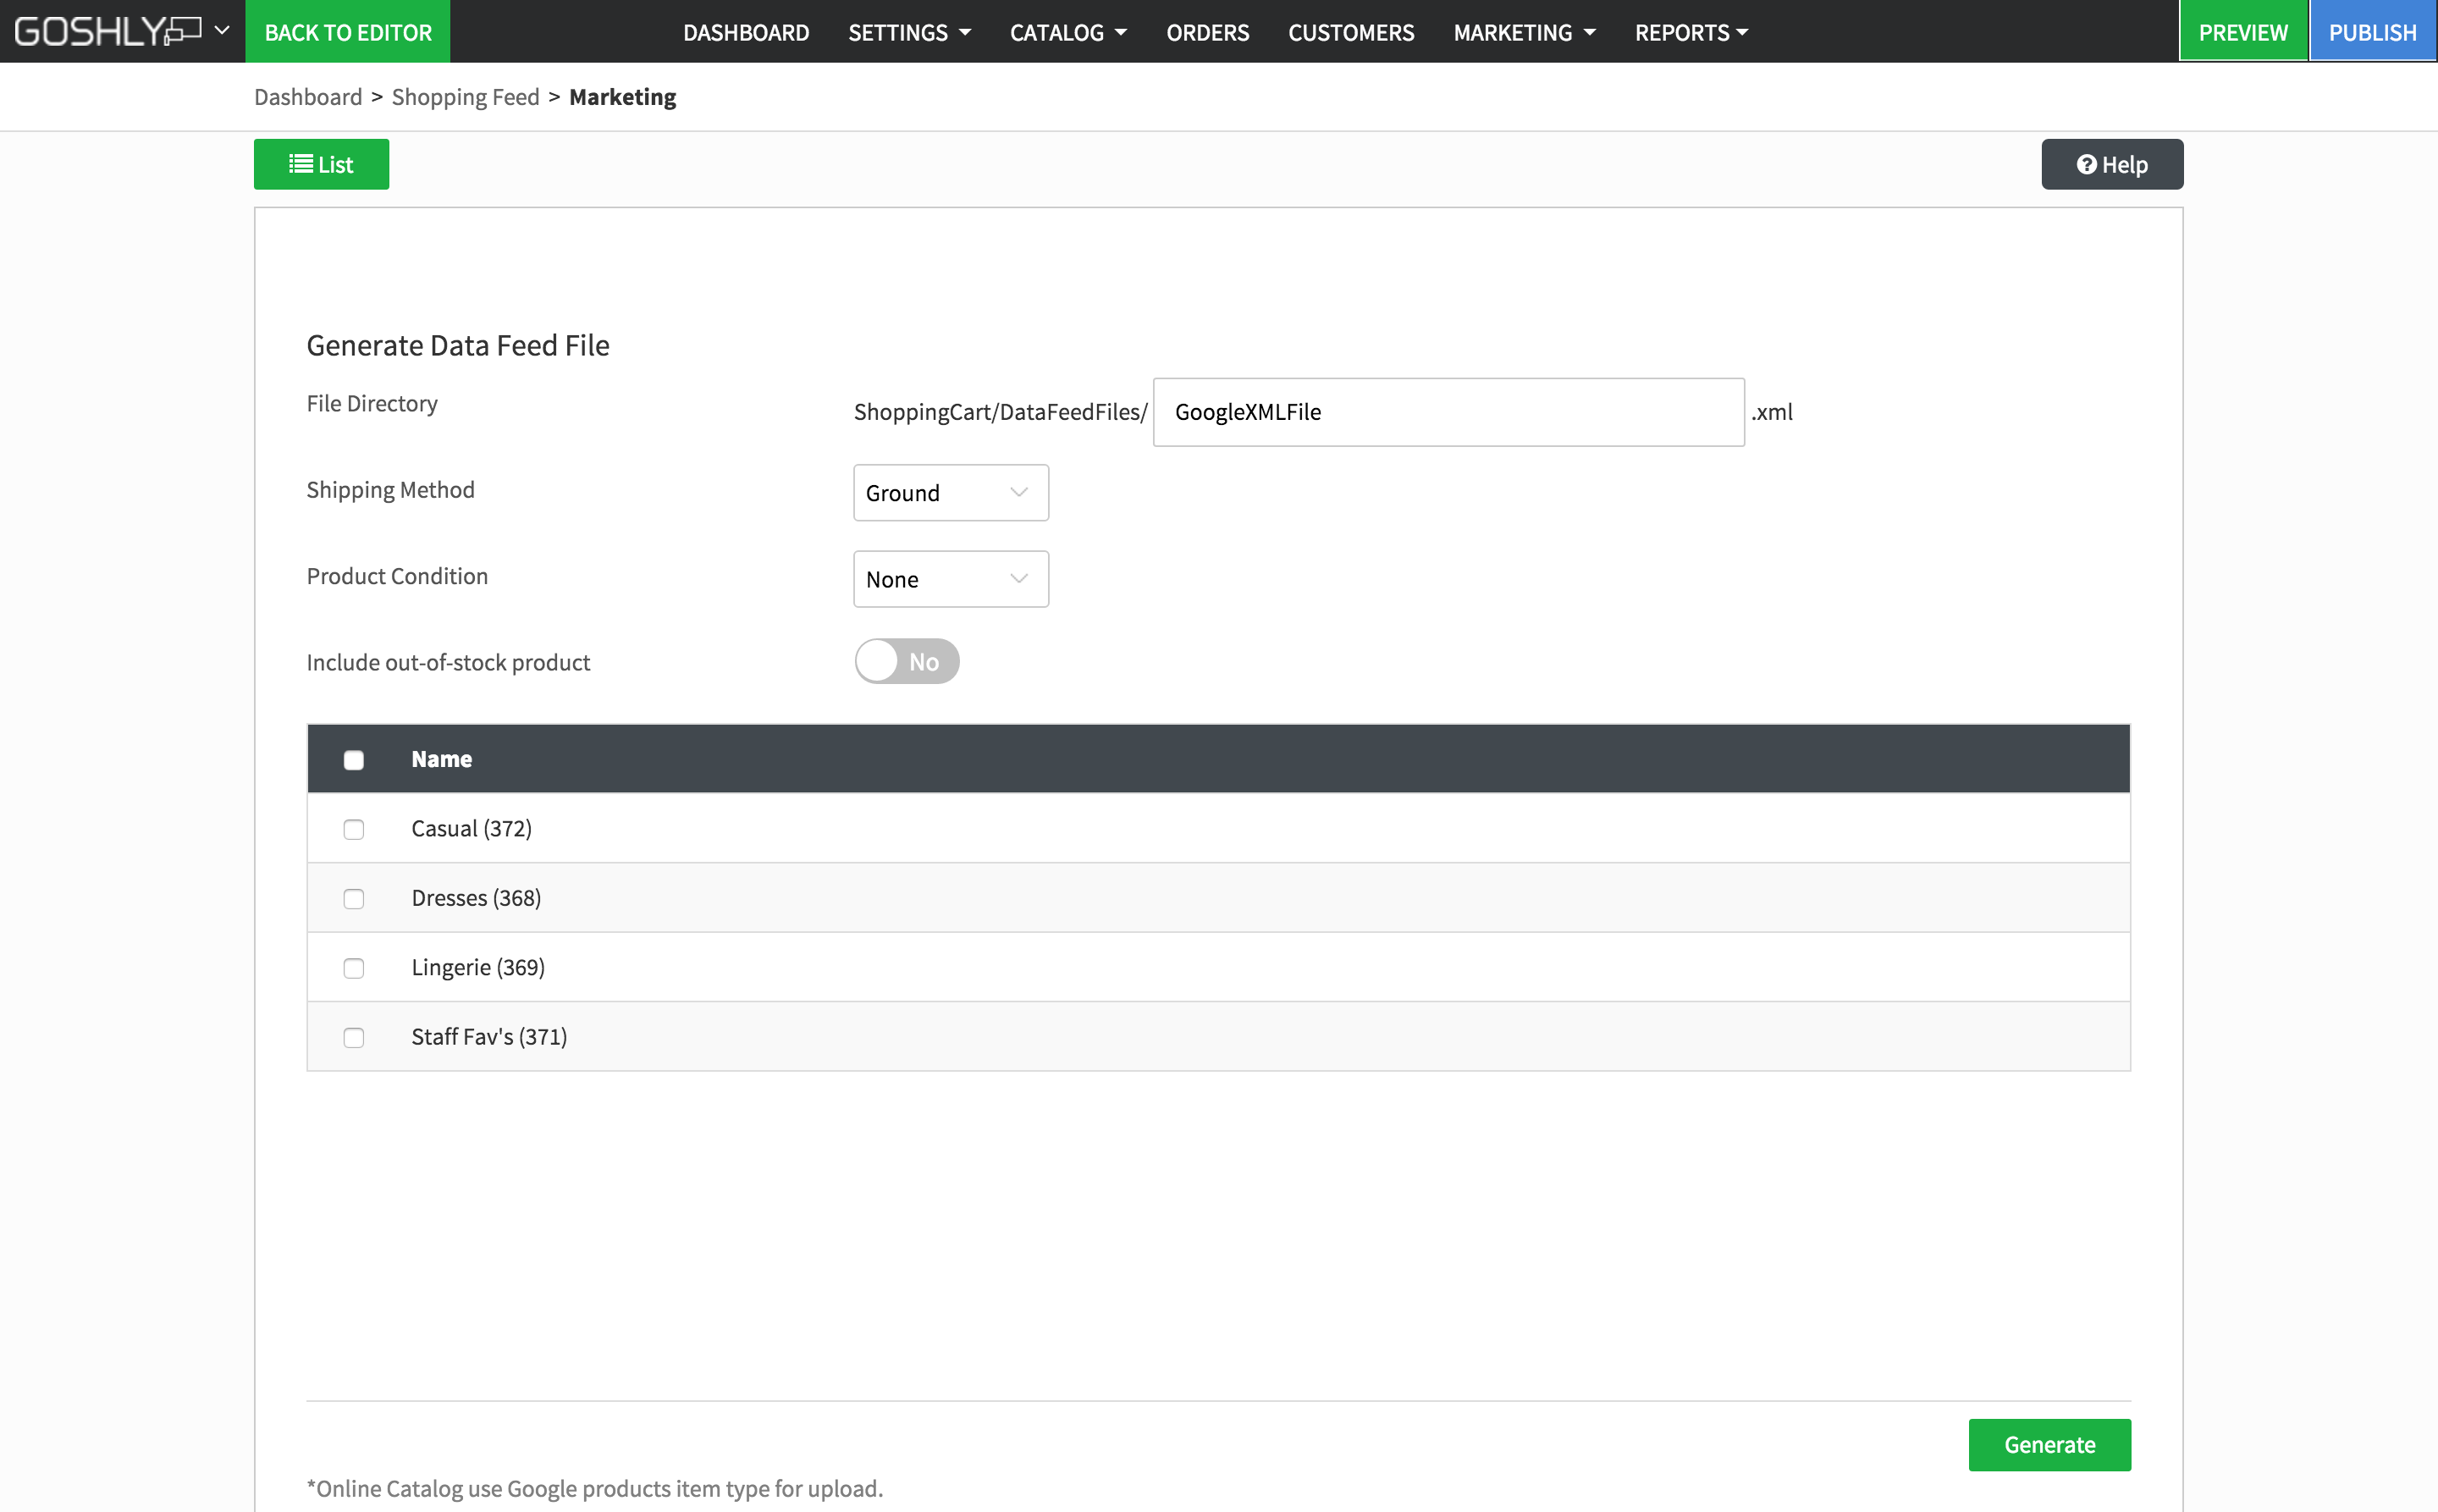The height and width of the screenshot is (1512, 2438).
Task: Open the Shipping Method Ground dropdown
Action: click(950, 493)
